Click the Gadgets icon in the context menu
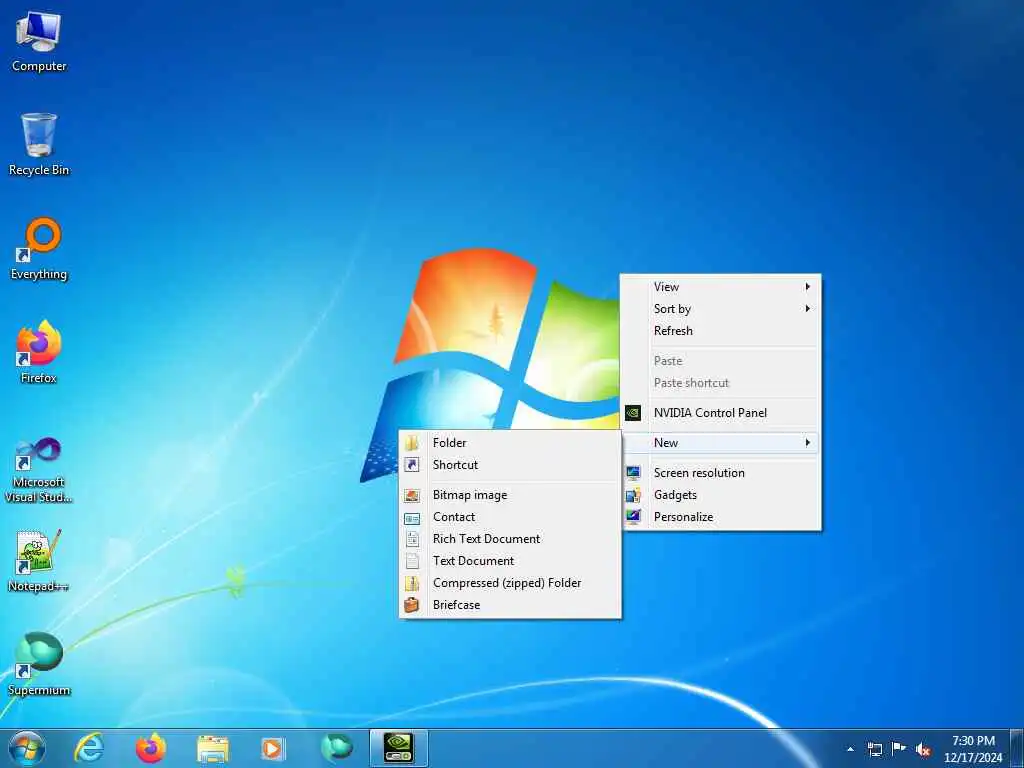The image size is (1024, 768). click(x=633, y=495)
